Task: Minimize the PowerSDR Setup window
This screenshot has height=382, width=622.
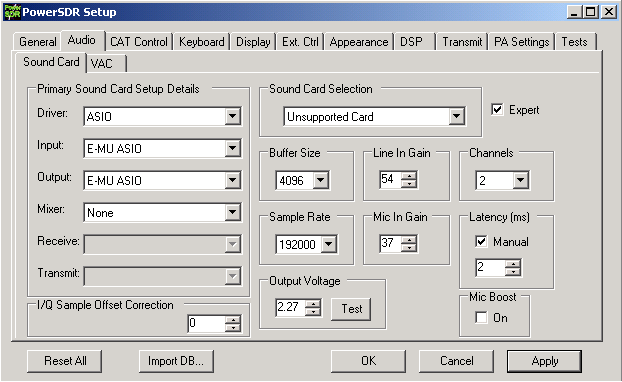Action: [x=574, y=12]
